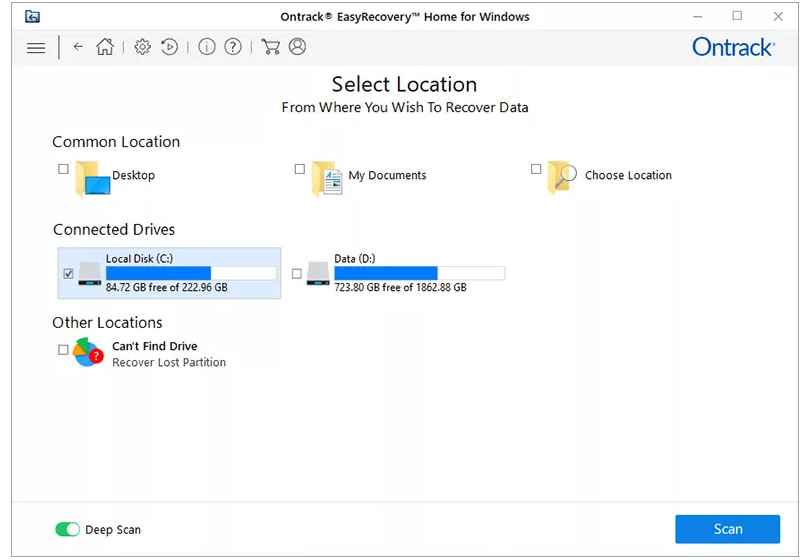Screen dimensions: 804x560
Task: Minimize the EasyRecovery window
Action: [697, 16]
